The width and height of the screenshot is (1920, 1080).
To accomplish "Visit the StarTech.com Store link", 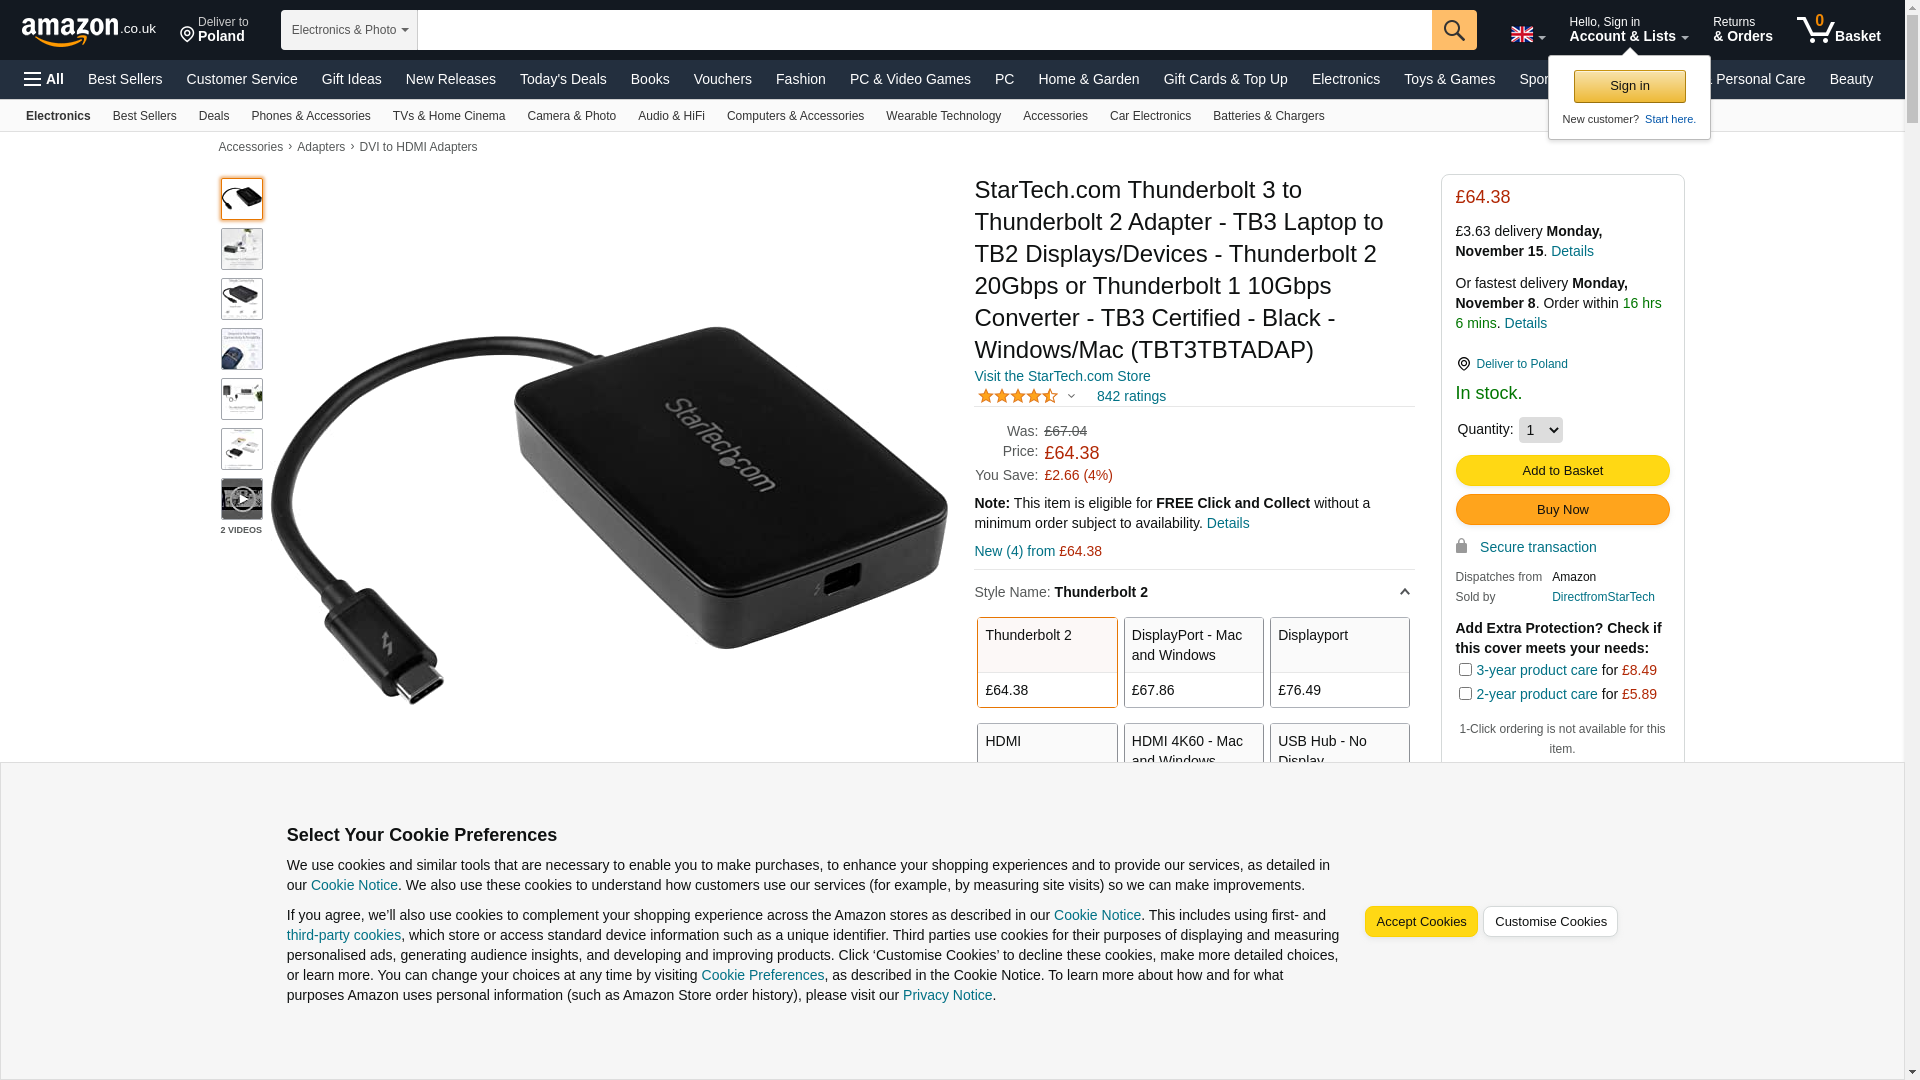I will 1062,376.
